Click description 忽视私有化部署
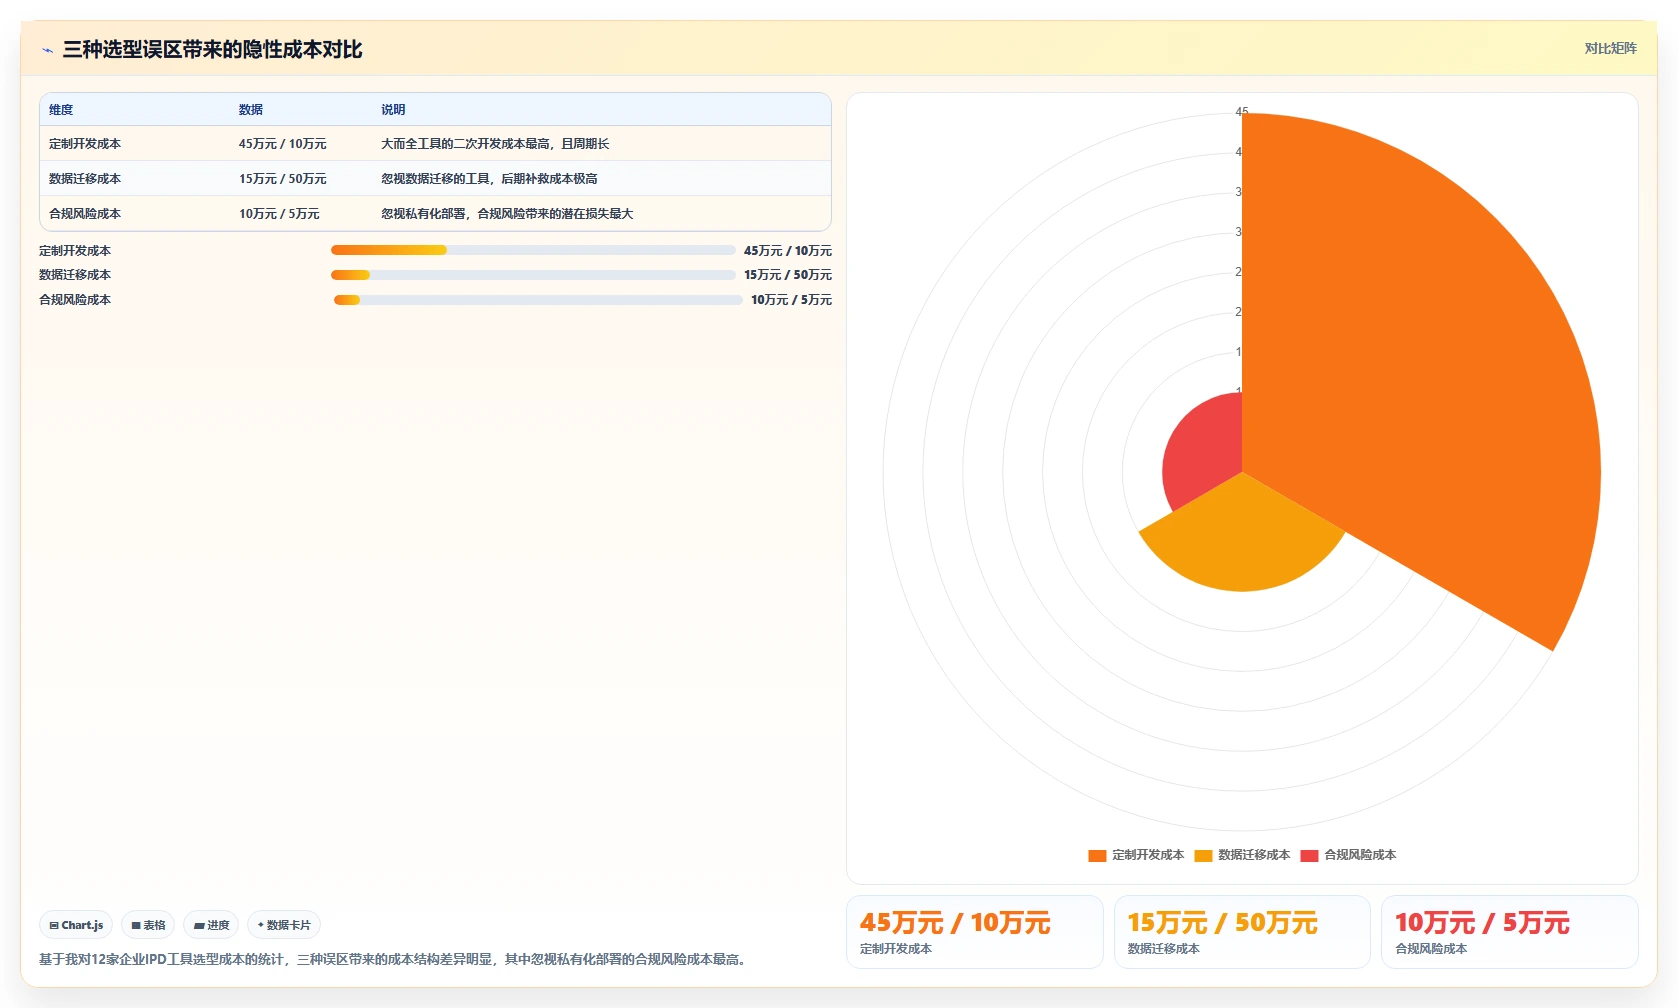The width and height of the screenshot is (1678, 1008). (507, 214)
